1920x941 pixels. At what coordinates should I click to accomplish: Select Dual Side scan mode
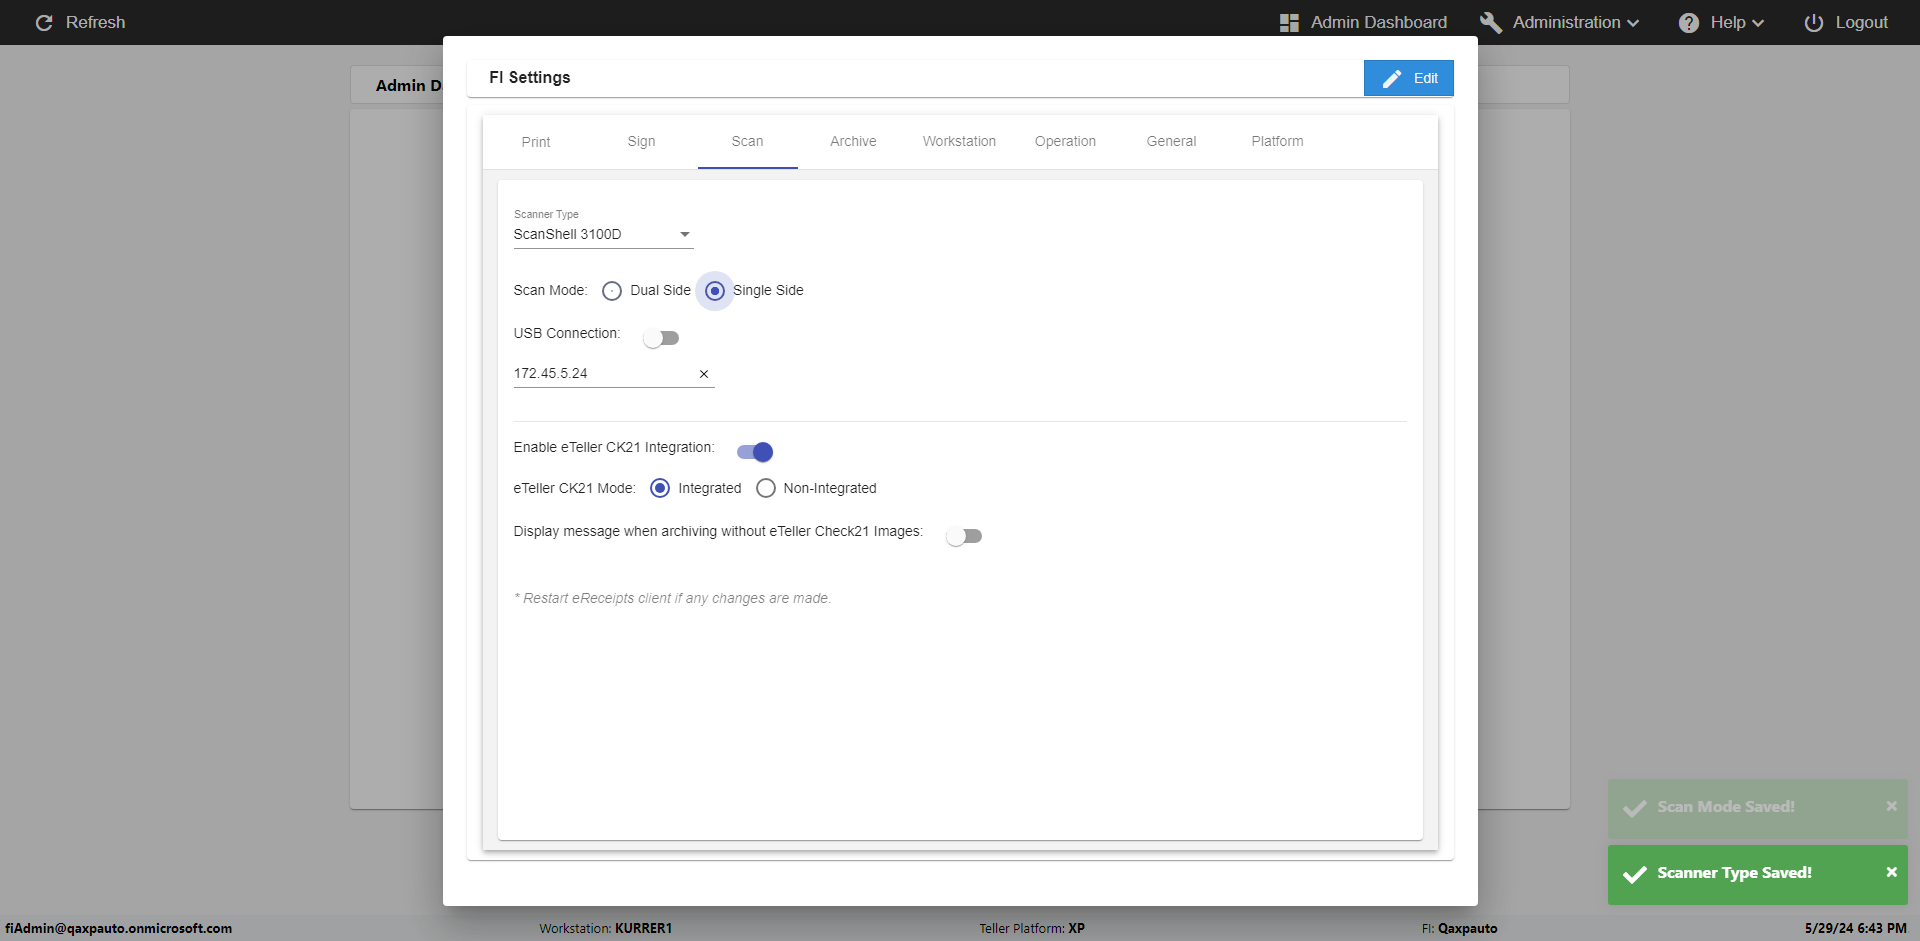(x=612, y=291)
